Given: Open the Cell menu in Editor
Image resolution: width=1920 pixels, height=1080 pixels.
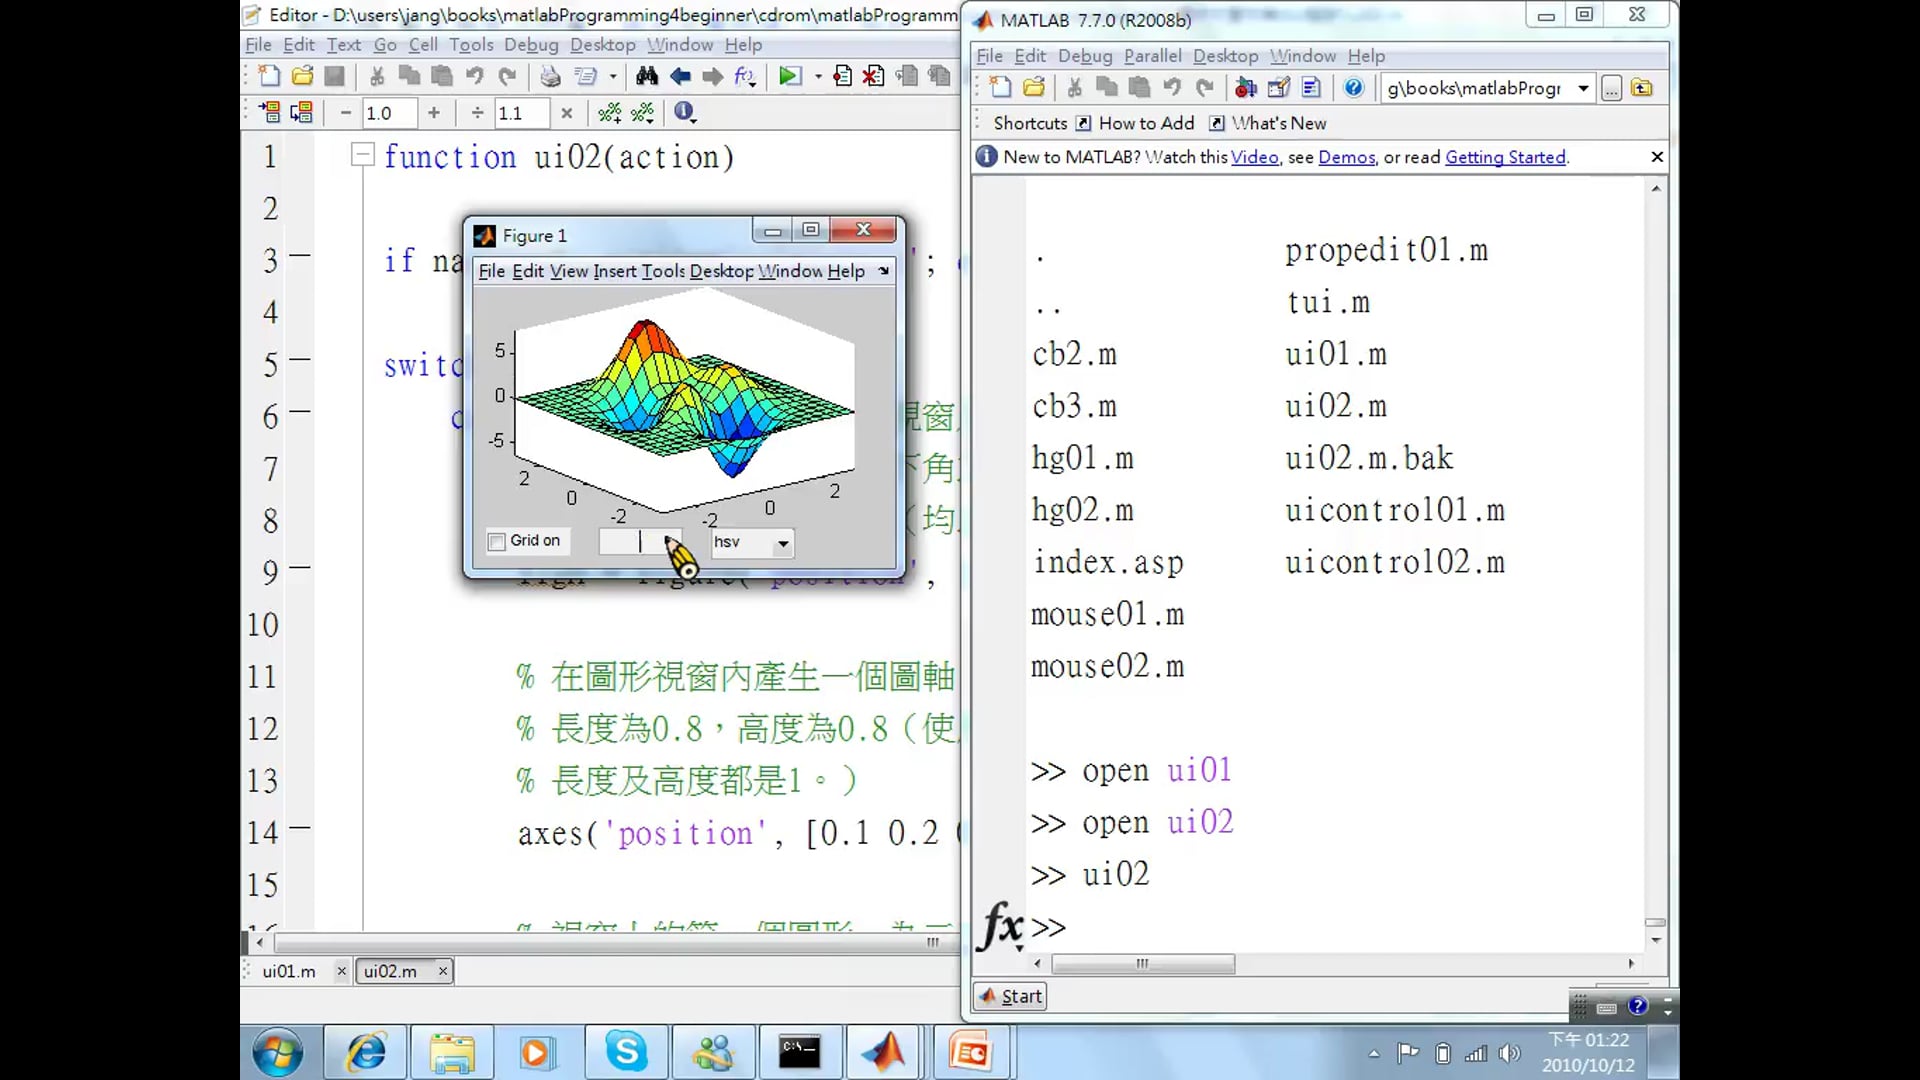Looking at the screenshot, I should (x=423, y=45).
